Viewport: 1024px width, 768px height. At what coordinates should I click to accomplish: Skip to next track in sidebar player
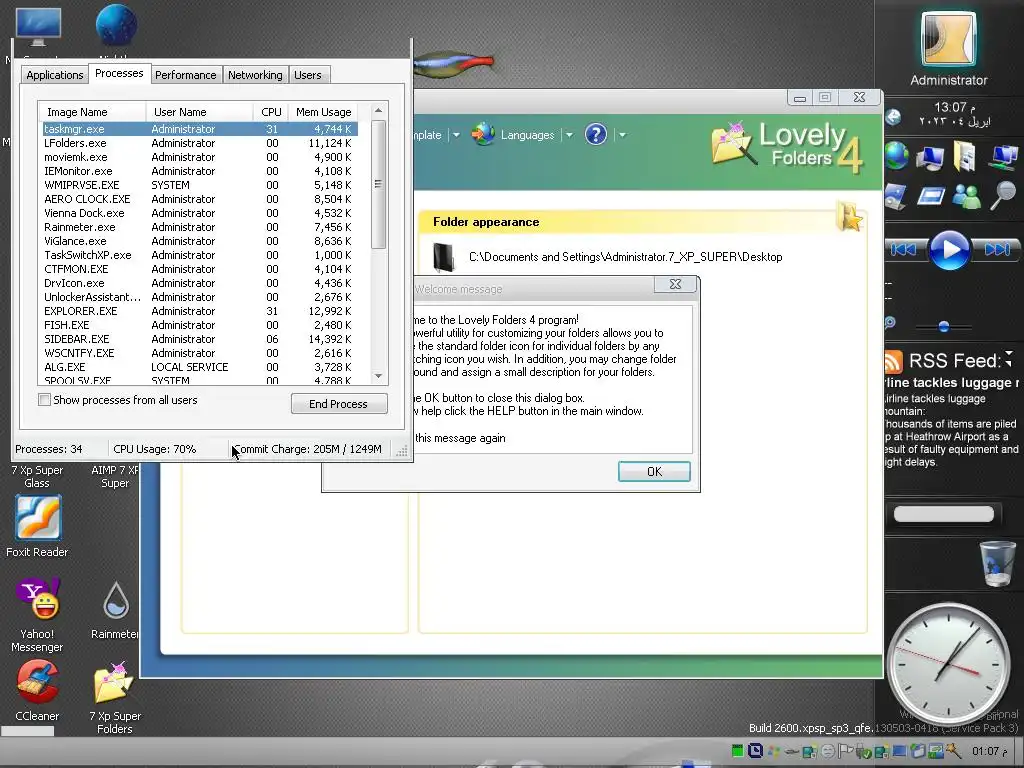[995, 249]
